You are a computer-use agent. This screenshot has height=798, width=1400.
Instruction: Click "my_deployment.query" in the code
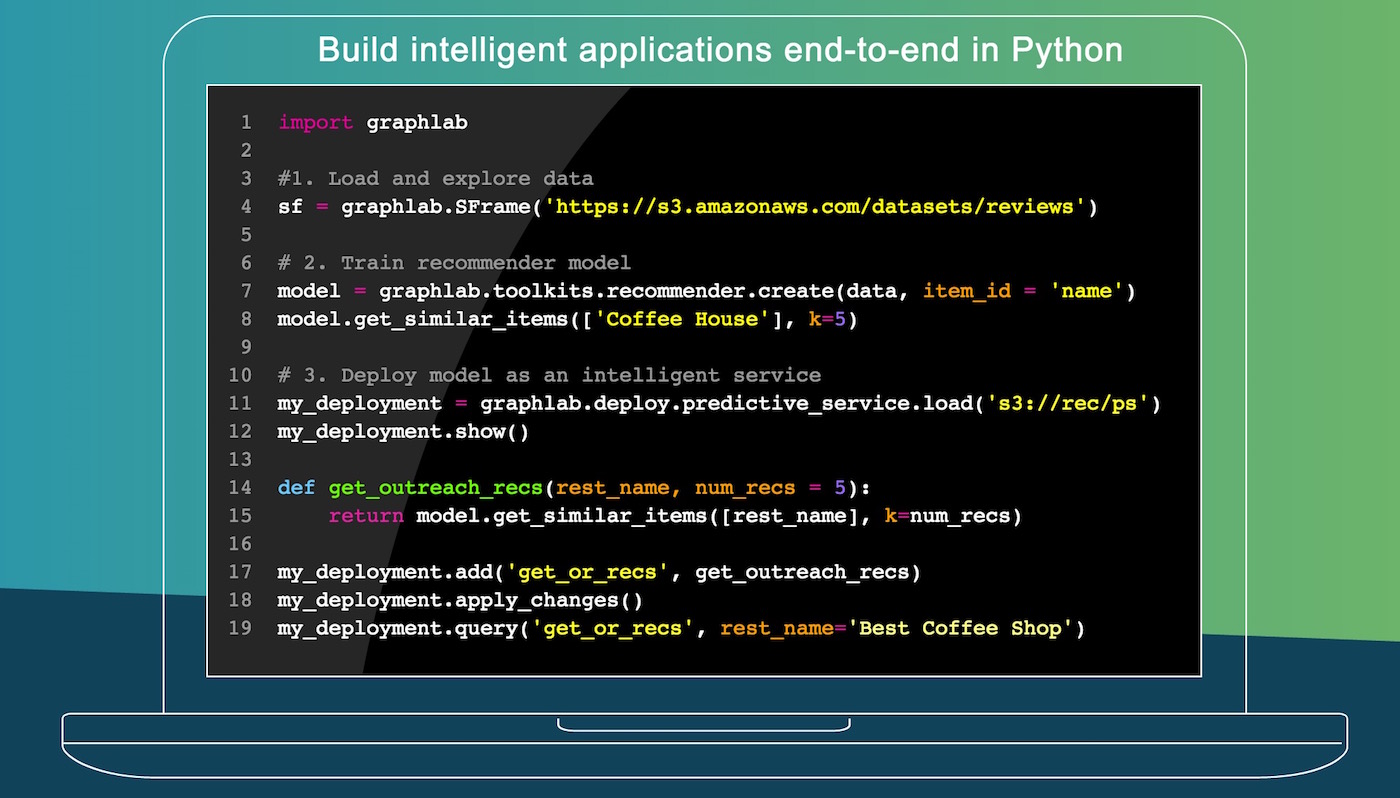click(398, 628)
